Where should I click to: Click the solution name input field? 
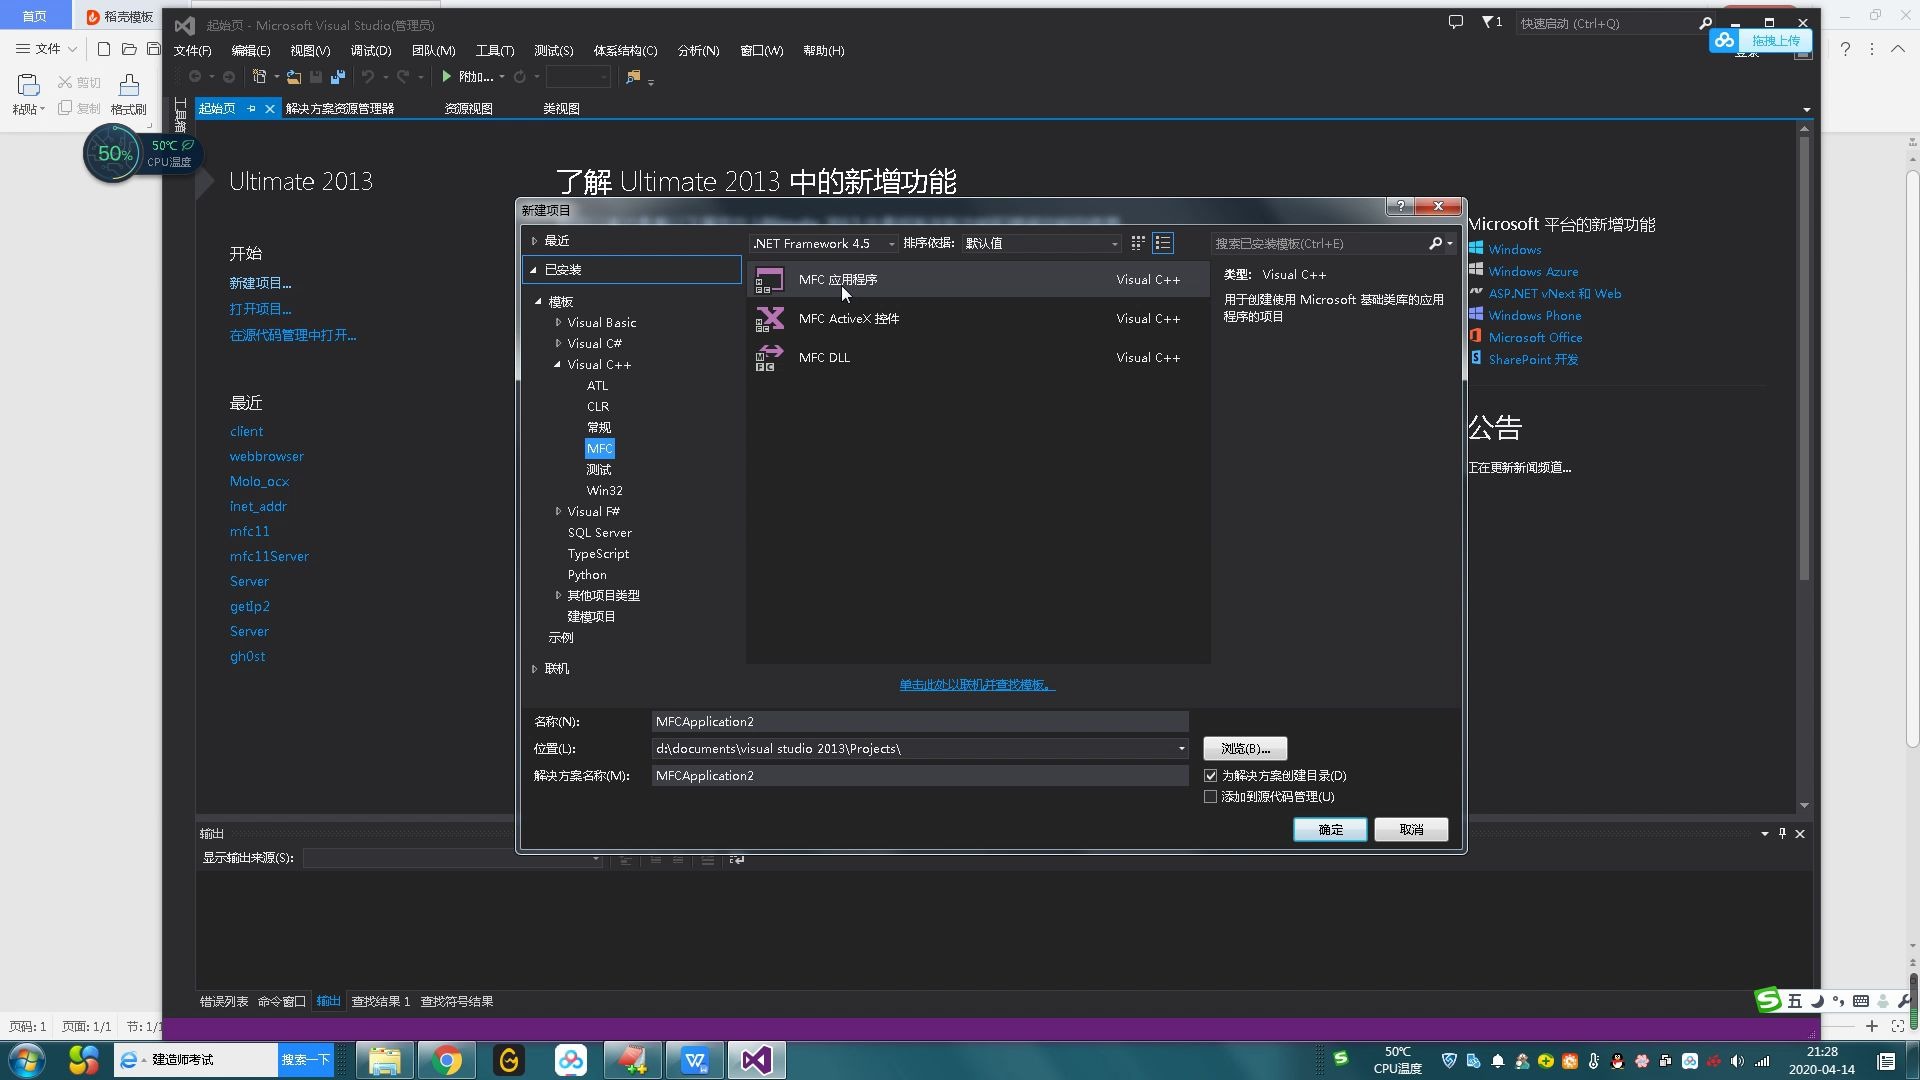coord(920,776)
